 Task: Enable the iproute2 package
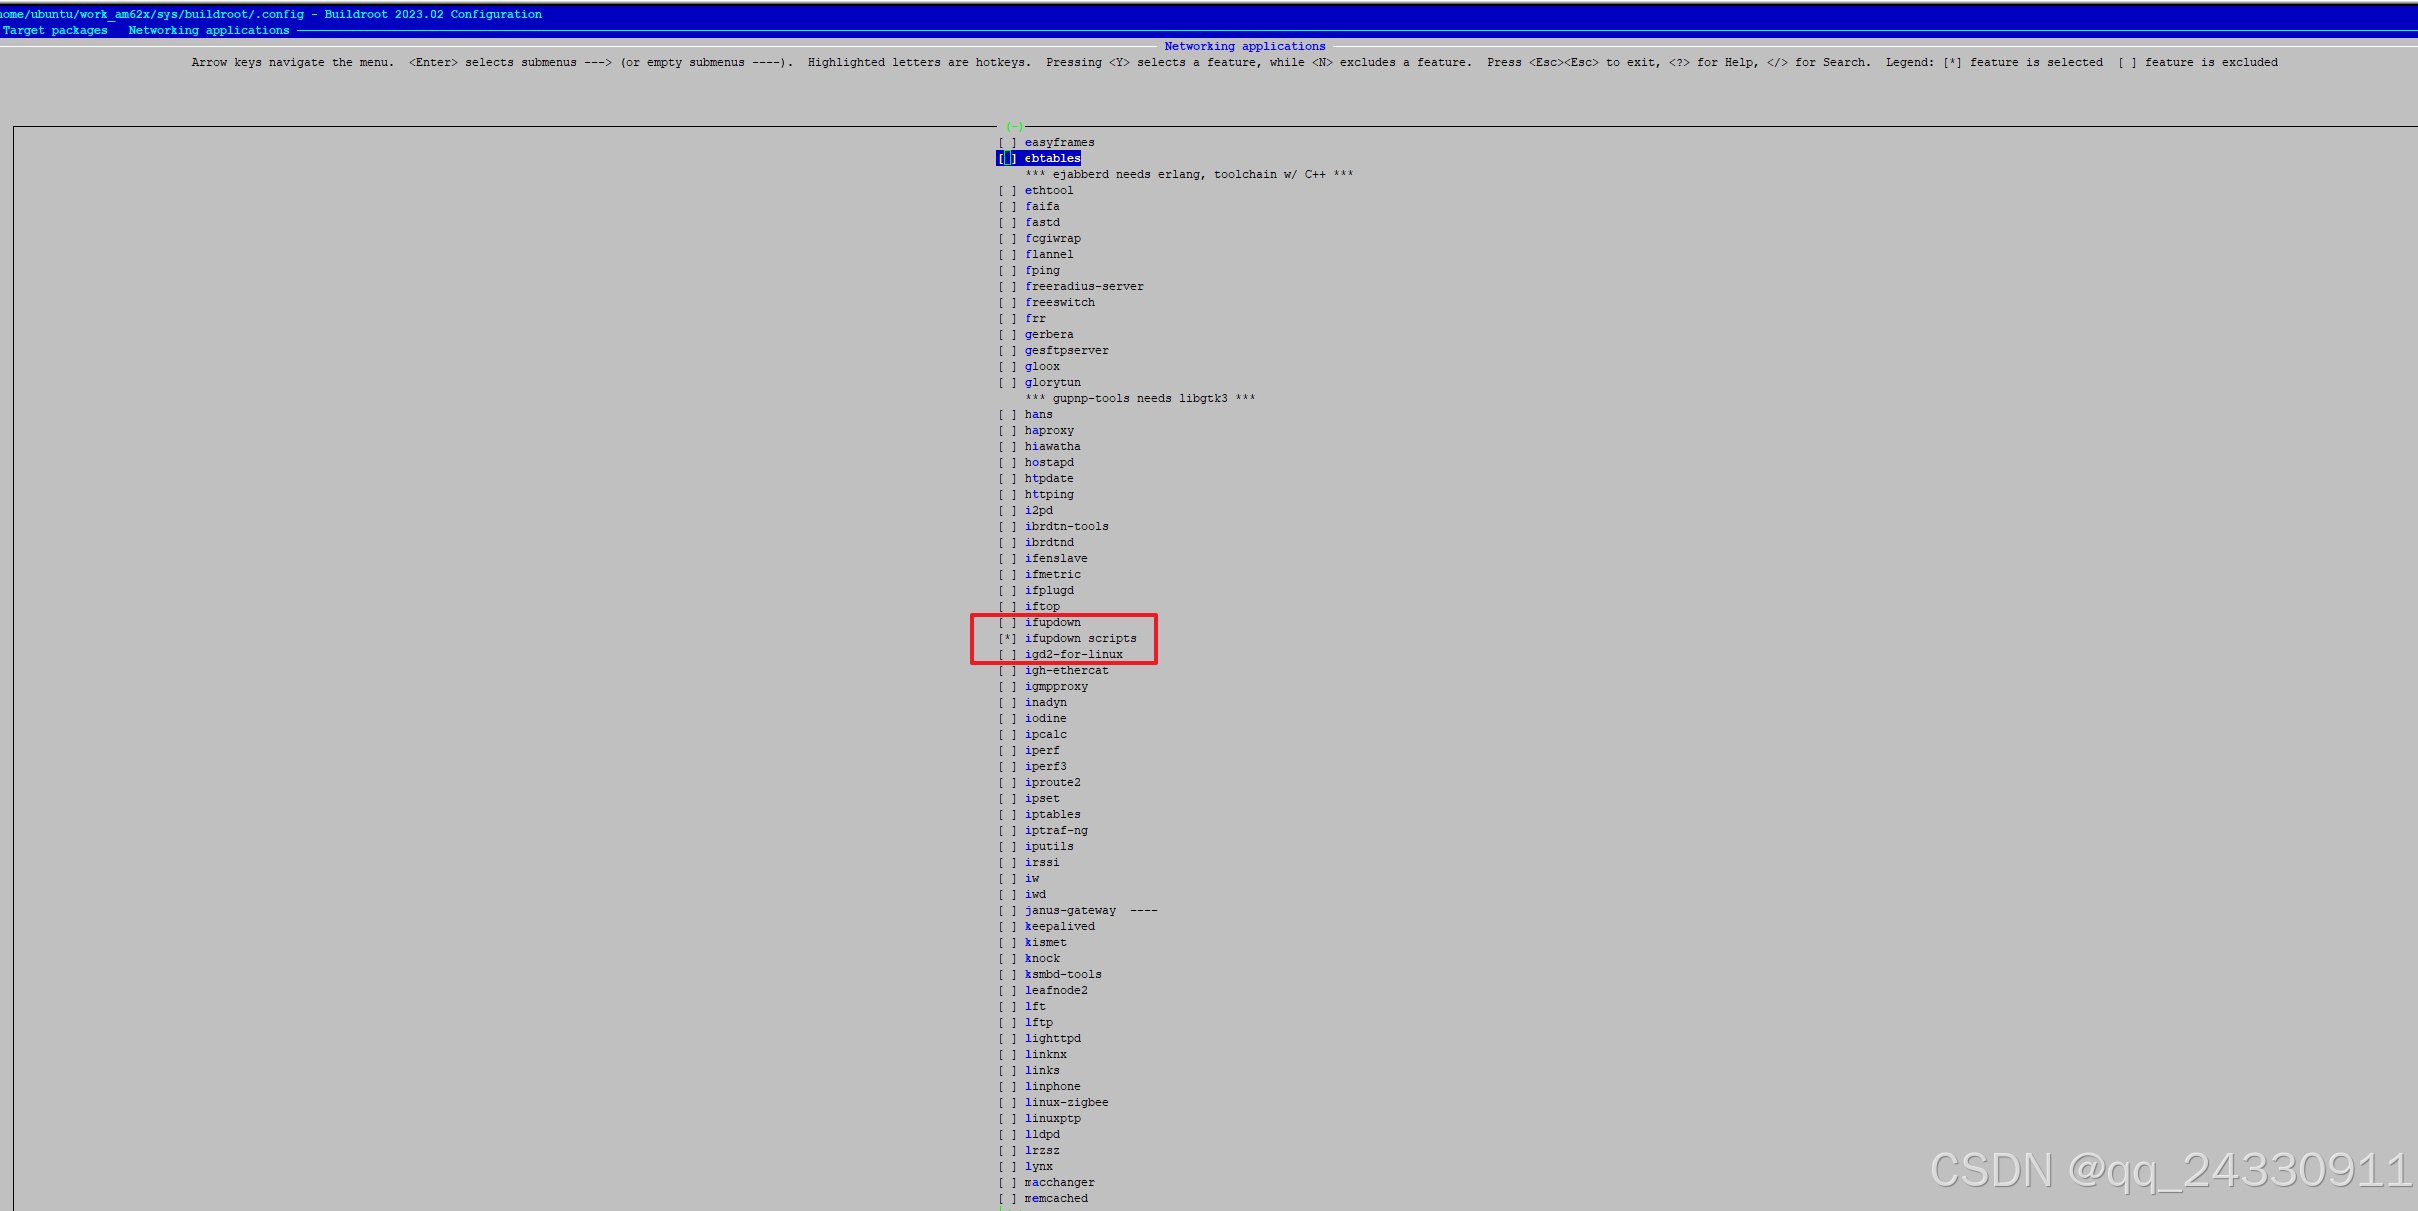coord(1008,782)
